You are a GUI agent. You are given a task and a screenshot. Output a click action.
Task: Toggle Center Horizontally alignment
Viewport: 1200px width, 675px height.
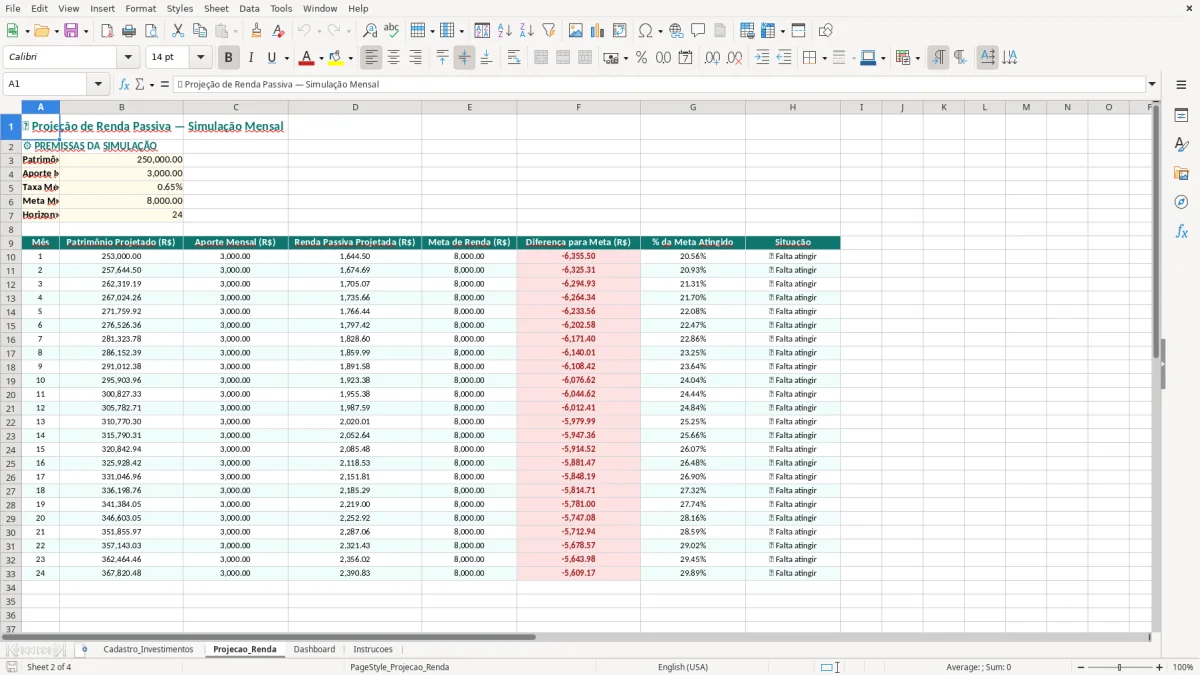(x=393, y=58)
